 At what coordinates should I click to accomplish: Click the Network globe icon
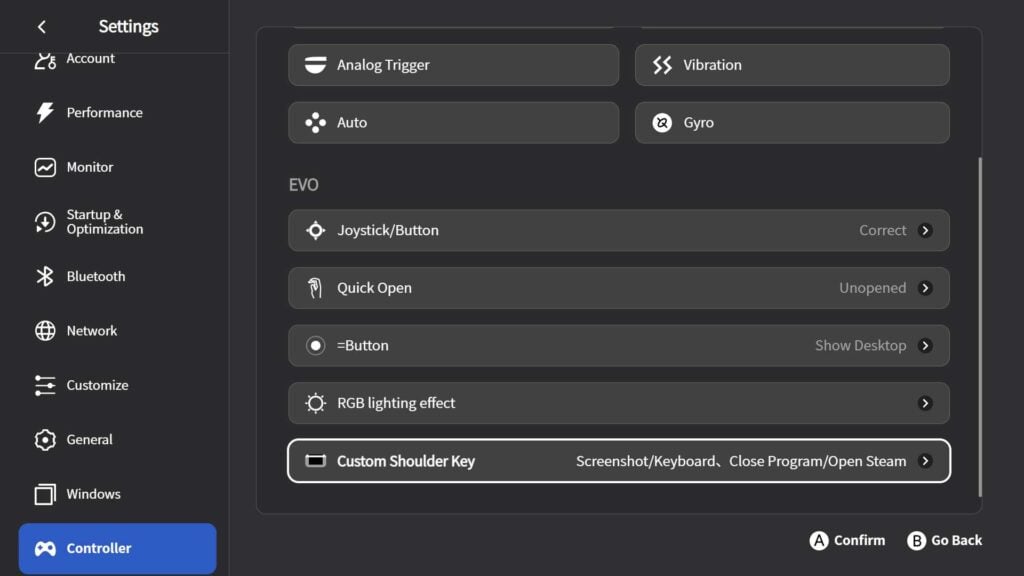coord(44,330)
